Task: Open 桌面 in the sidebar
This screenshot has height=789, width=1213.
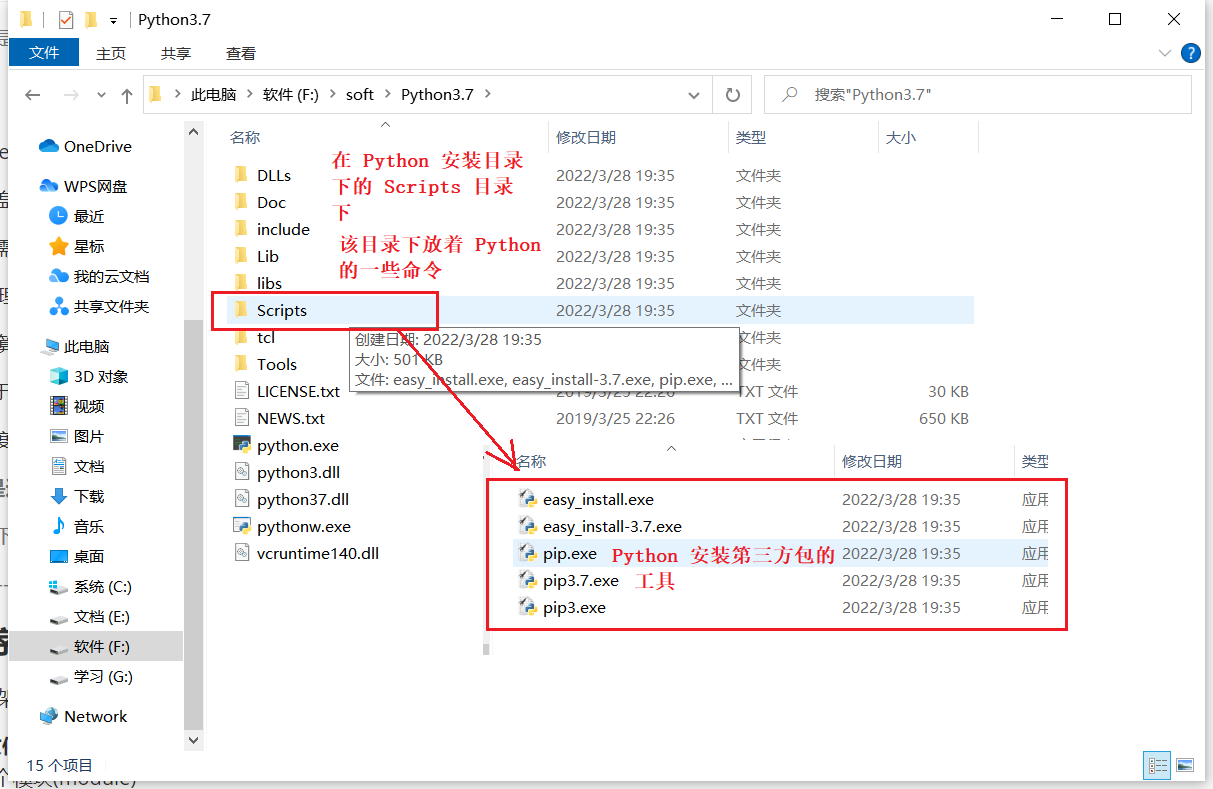Action: coord(88,556)
